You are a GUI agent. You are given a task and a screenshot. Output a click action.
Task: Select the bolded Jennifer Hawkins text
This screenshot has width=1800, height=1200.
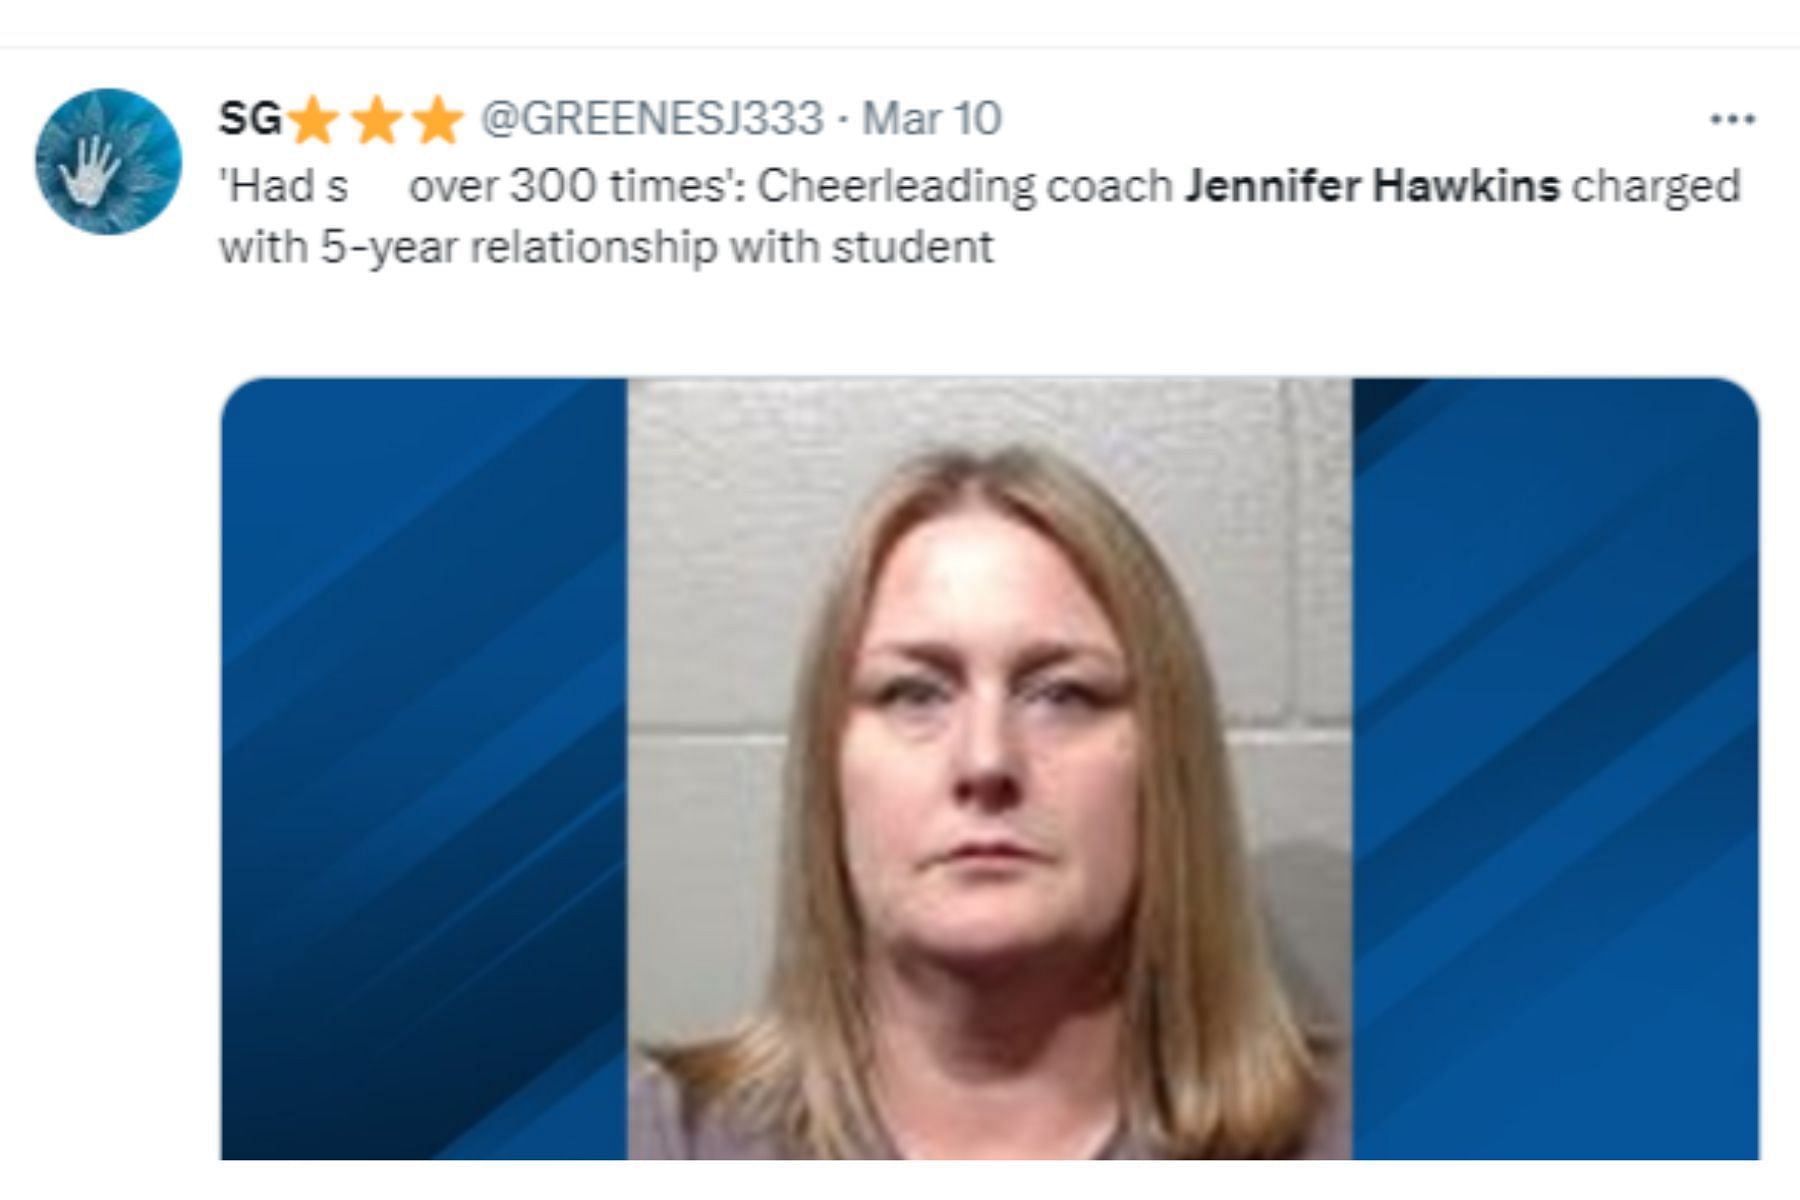click(x=1372, y=186)
